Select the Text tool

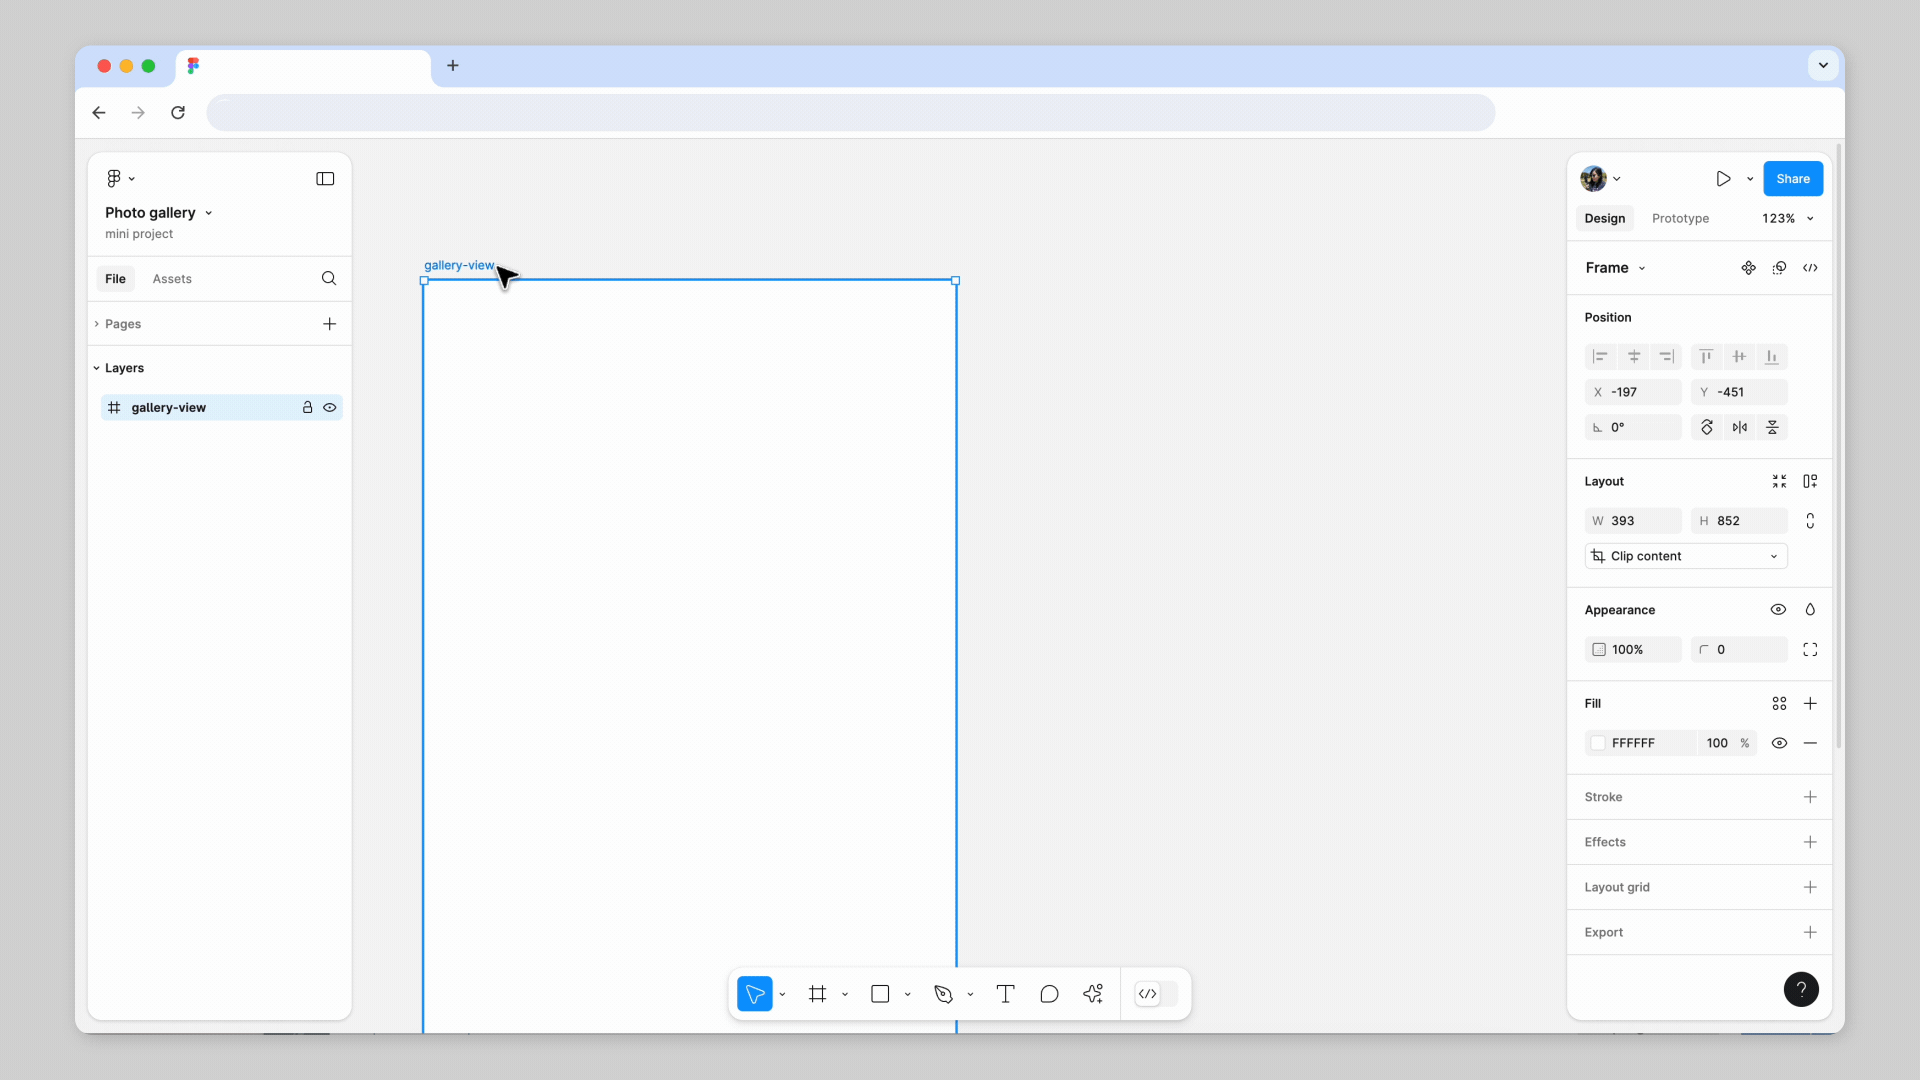tap(1006, 993)
